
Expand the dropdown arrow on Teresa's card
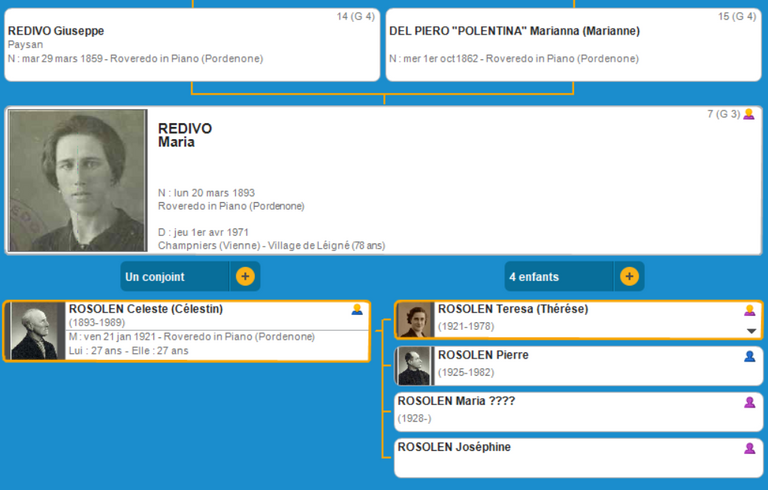(x=751, y=331)
